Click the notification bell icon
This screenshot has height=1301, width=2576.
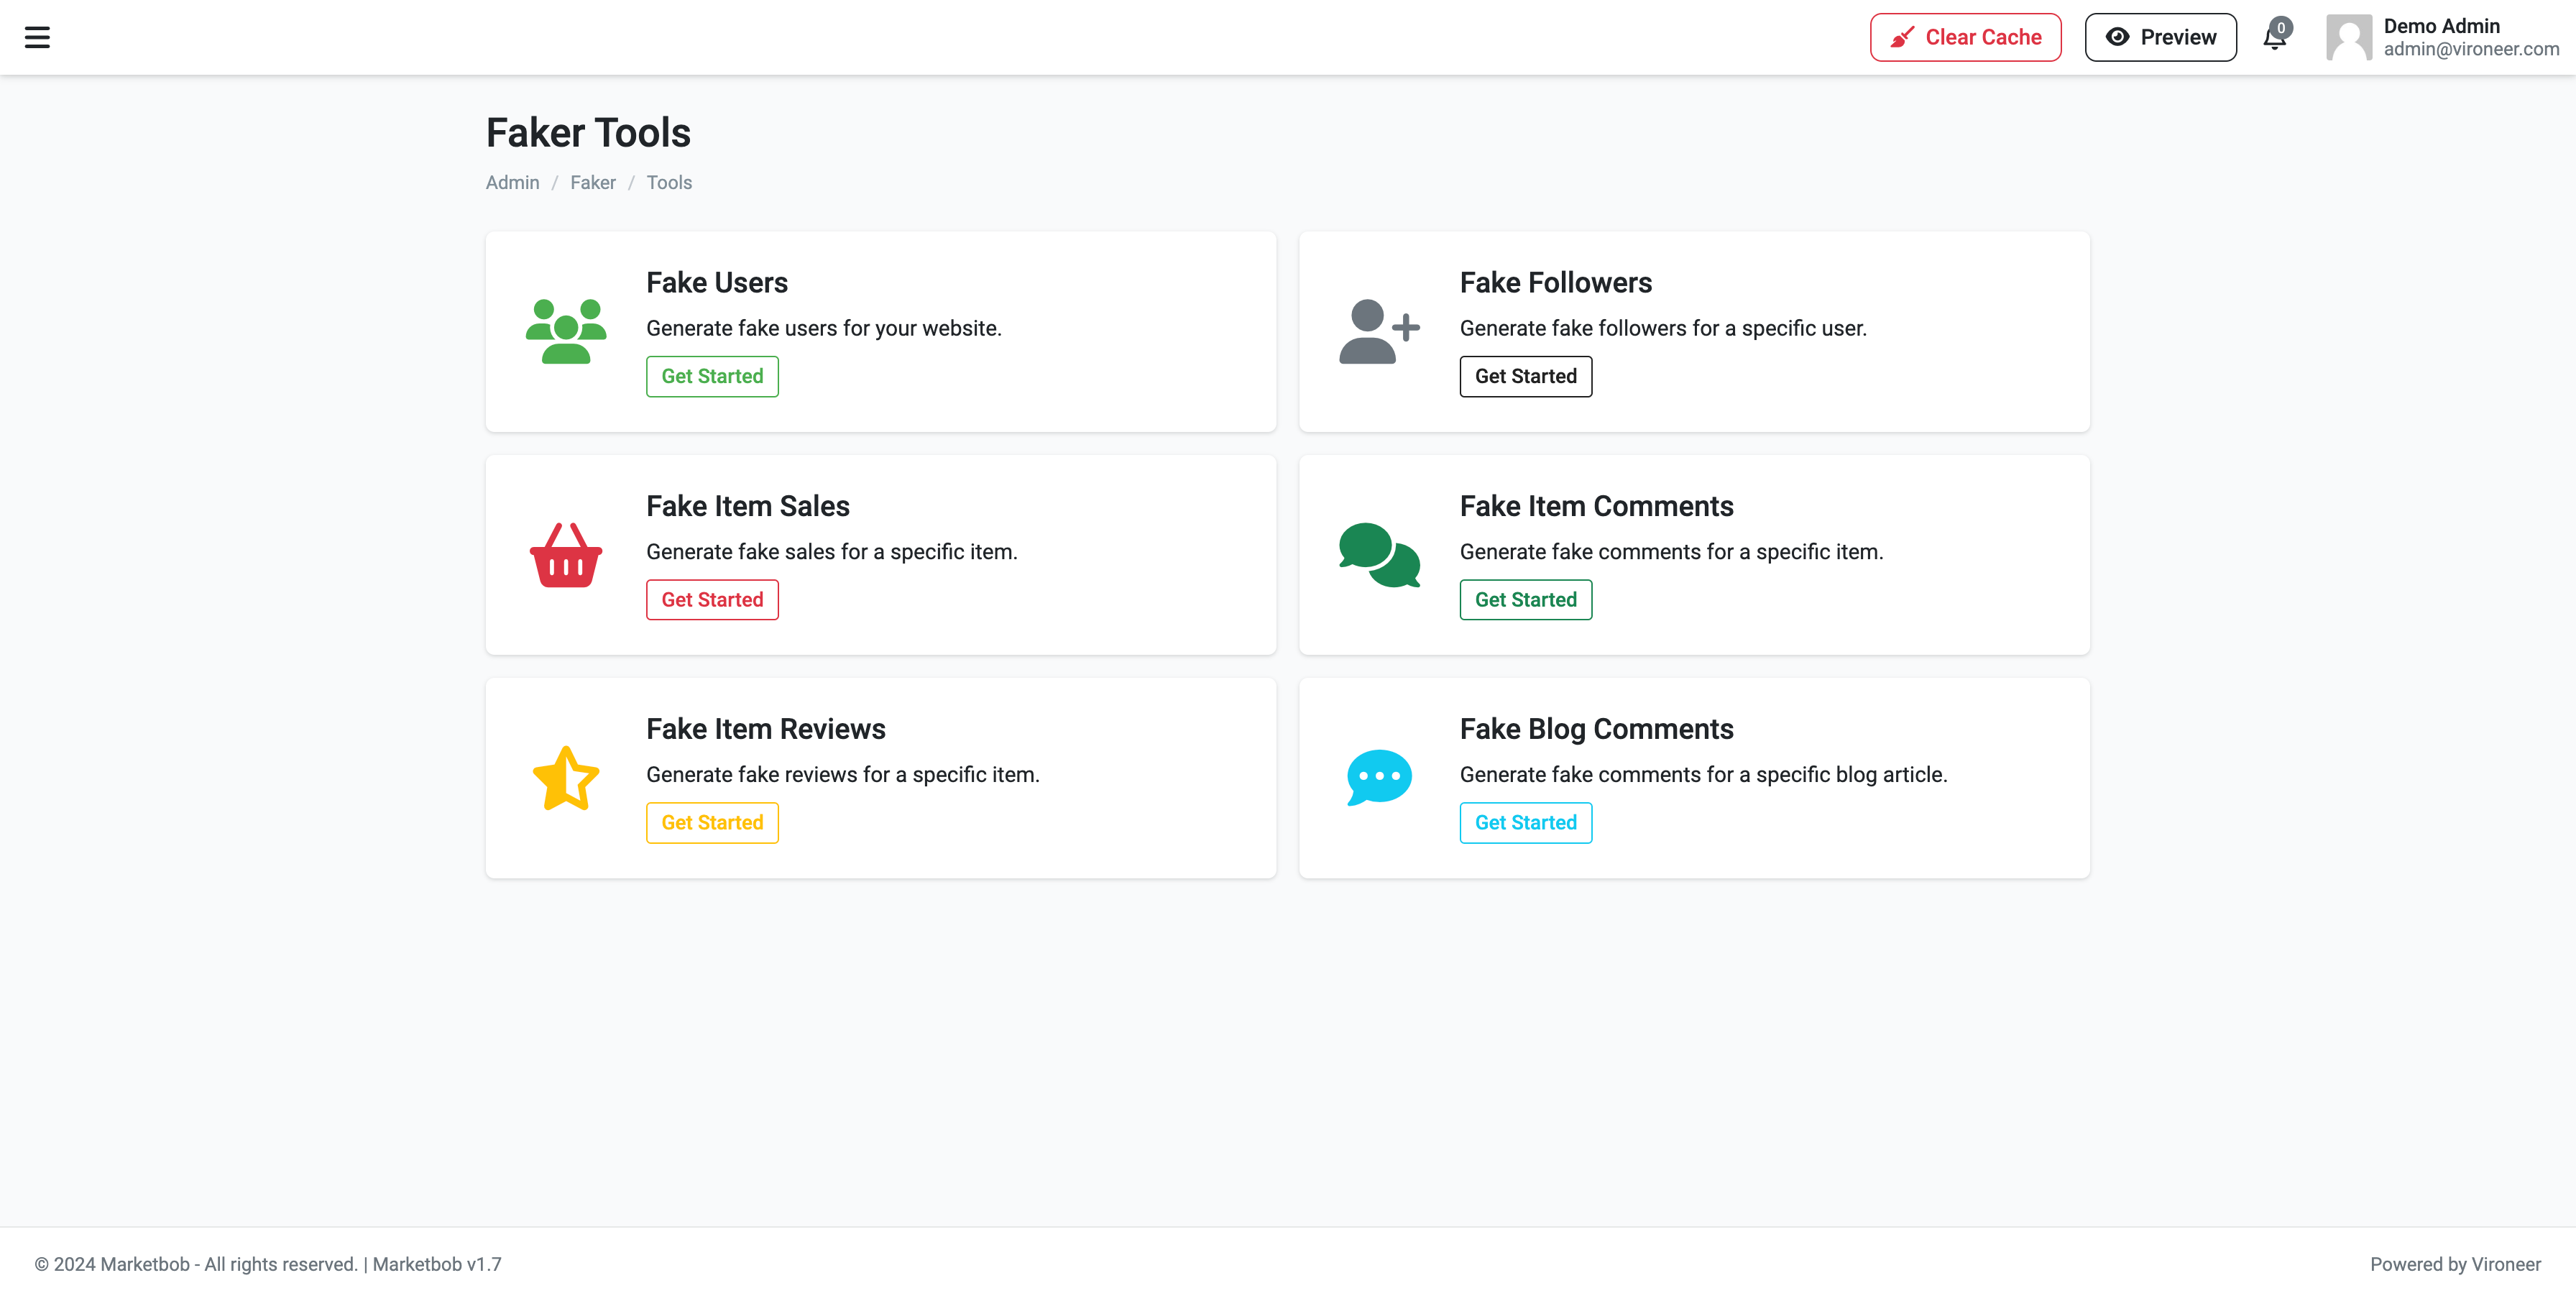2274,38
